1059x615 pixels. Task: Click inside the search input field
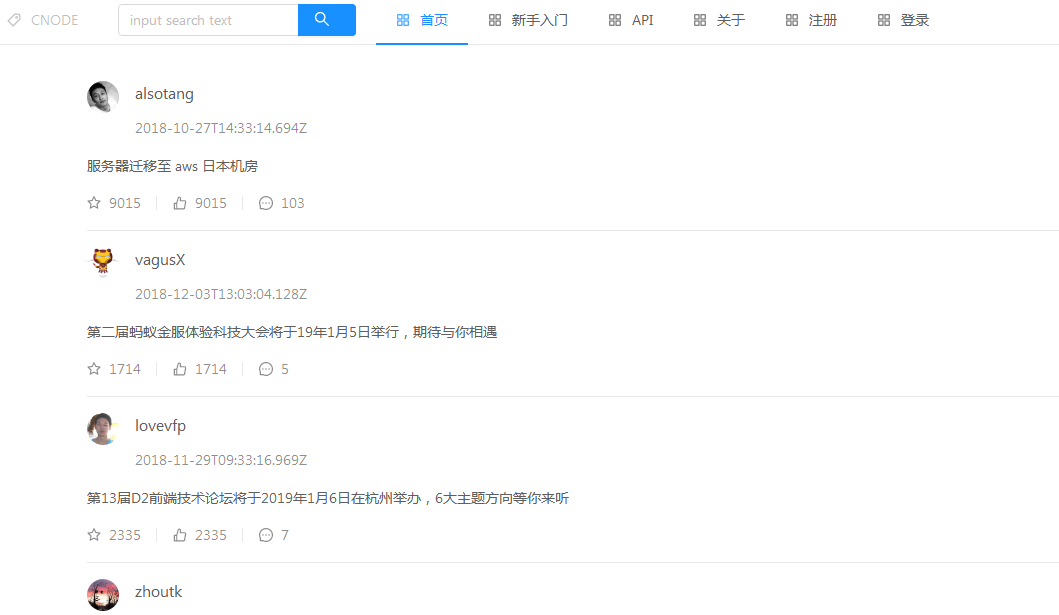207,19
